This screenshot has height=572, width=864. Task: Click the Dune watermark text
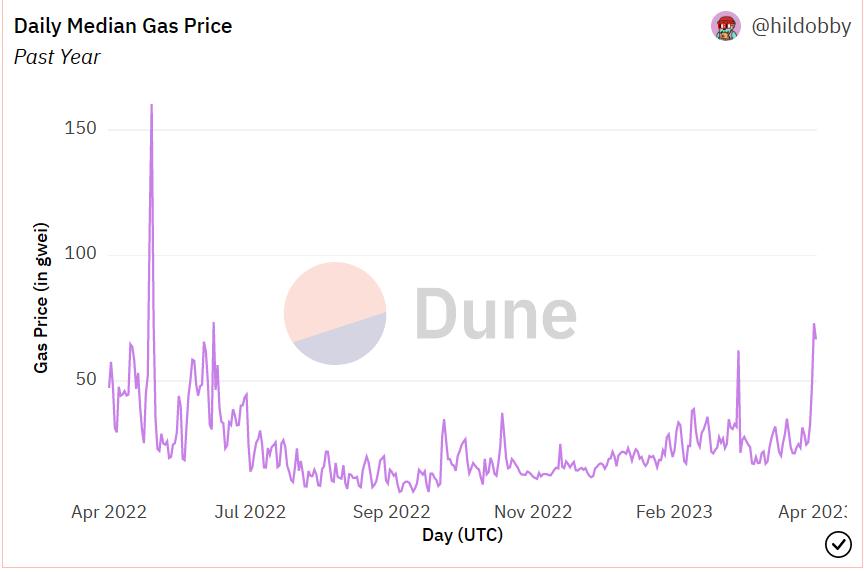tap(495, 313)
